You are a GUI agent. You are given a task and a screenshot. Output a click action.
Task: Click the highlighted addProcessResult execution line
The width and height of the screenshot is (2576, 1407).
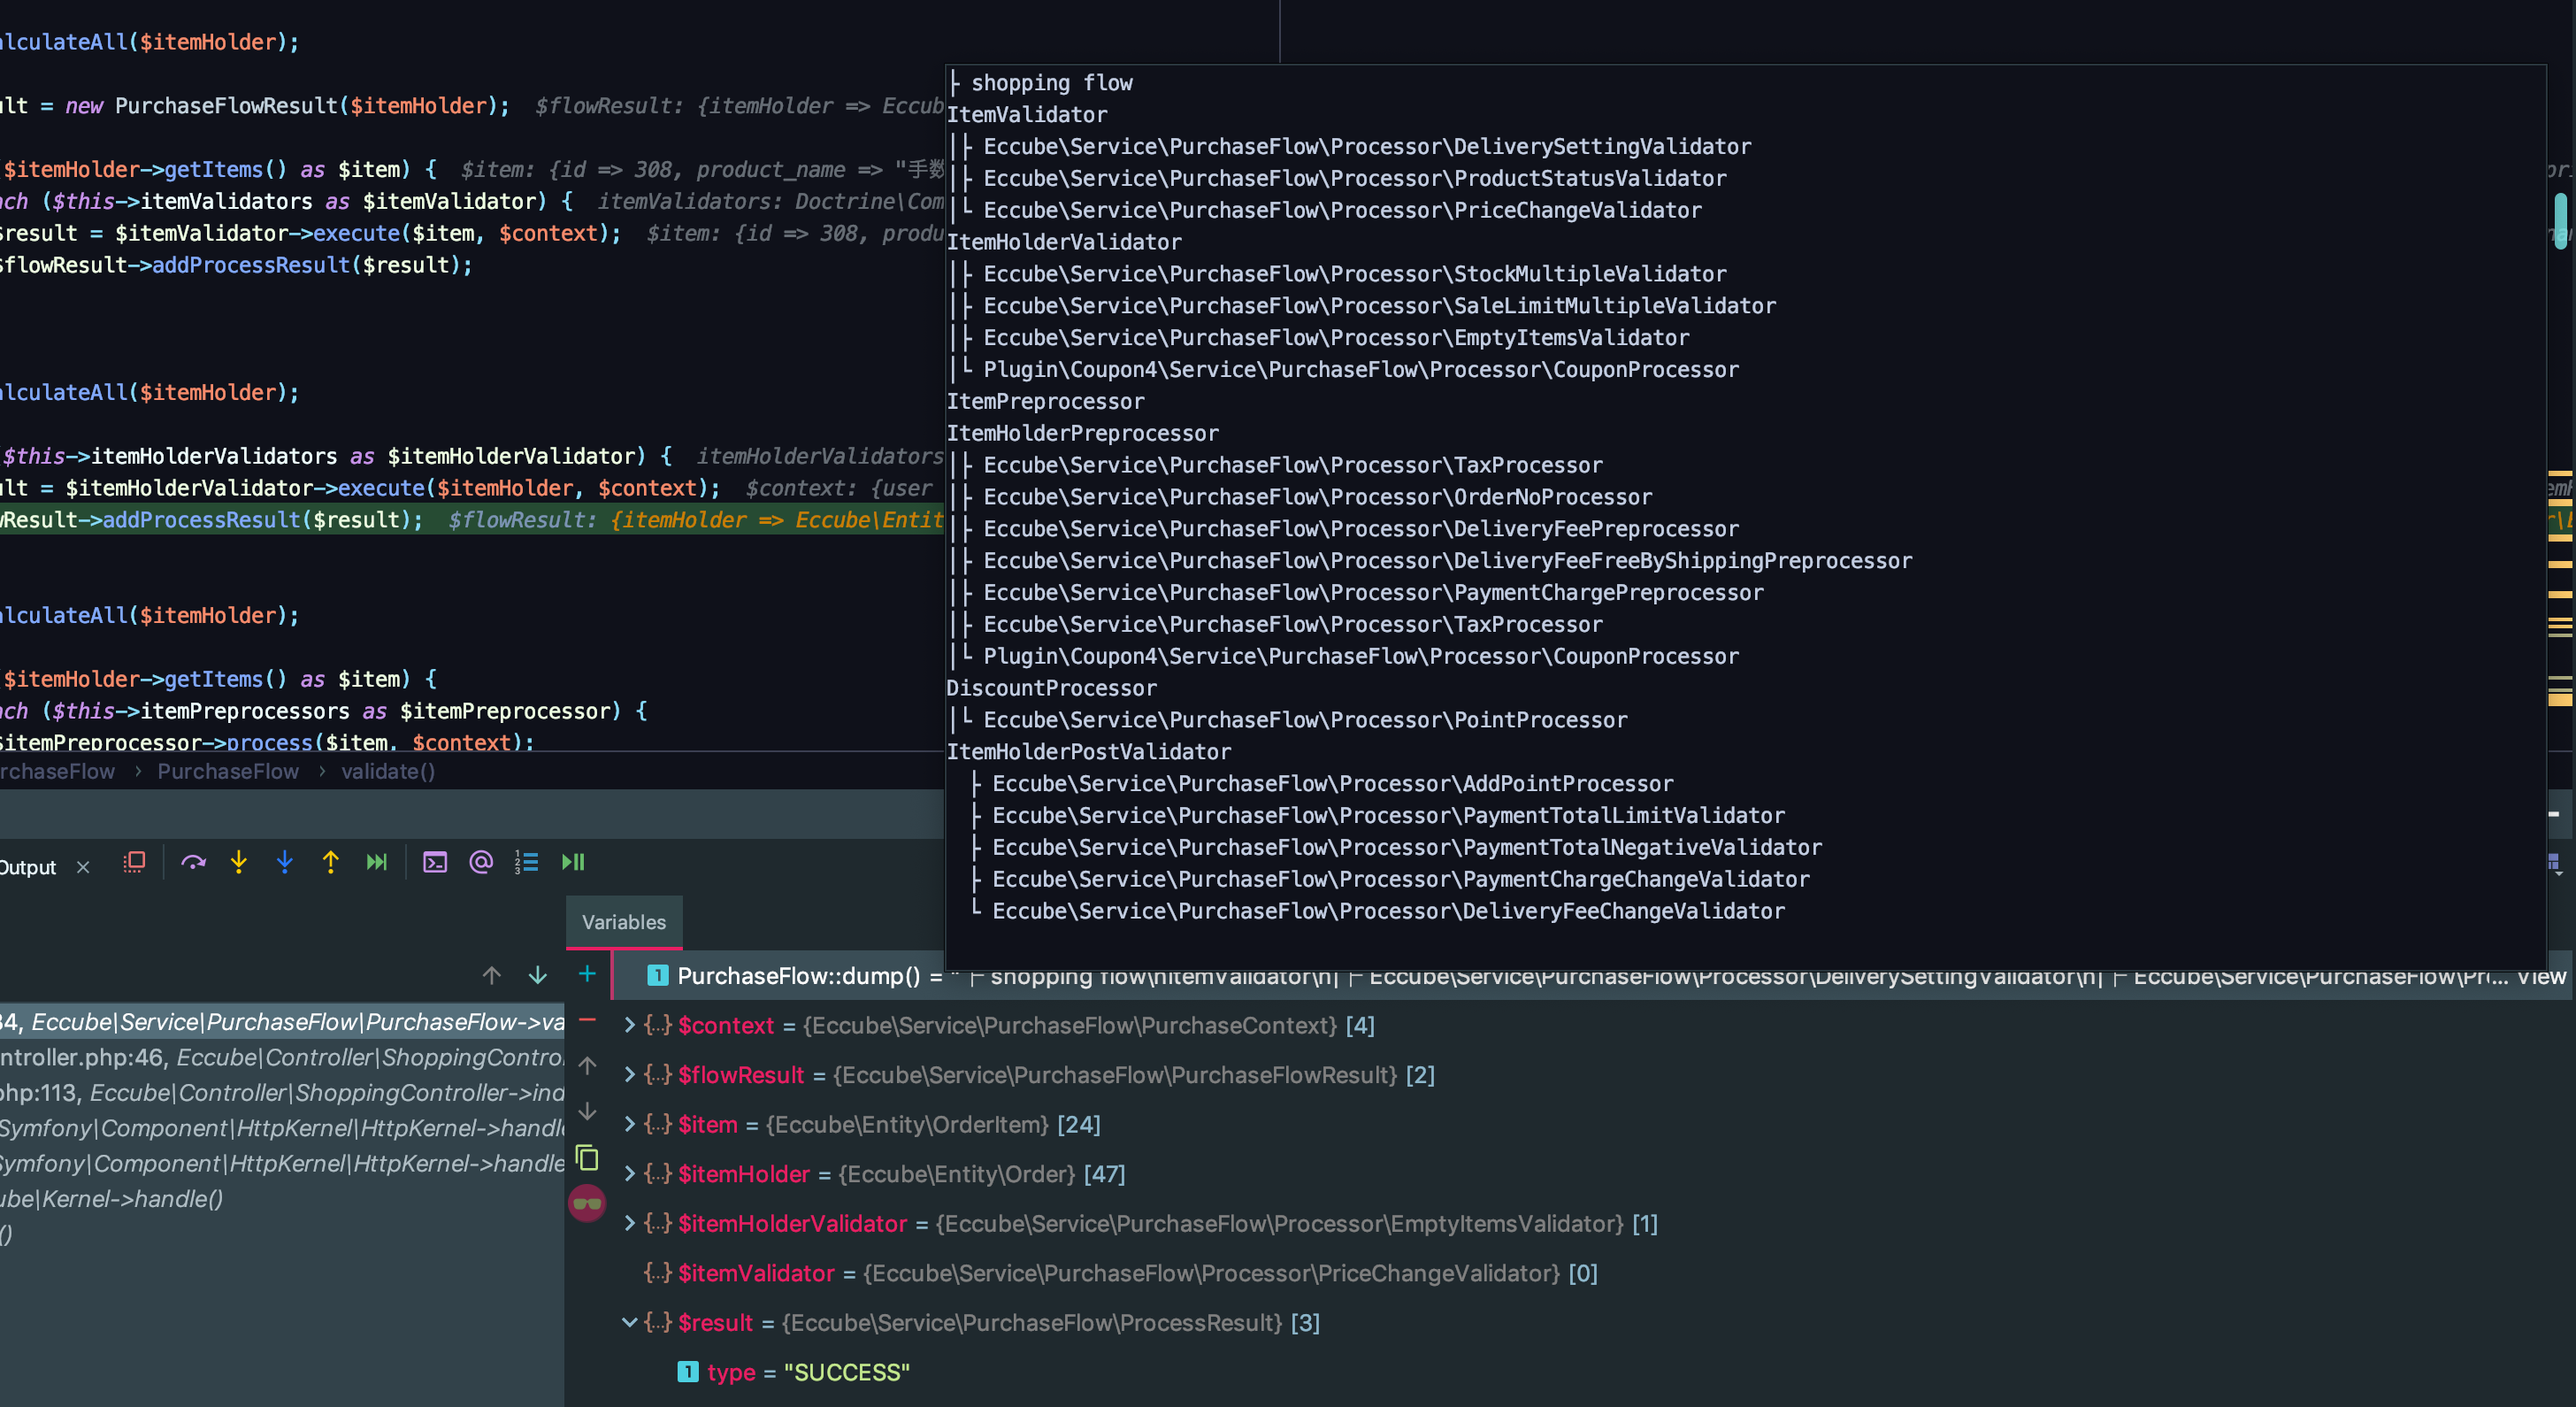click(472, 520)
